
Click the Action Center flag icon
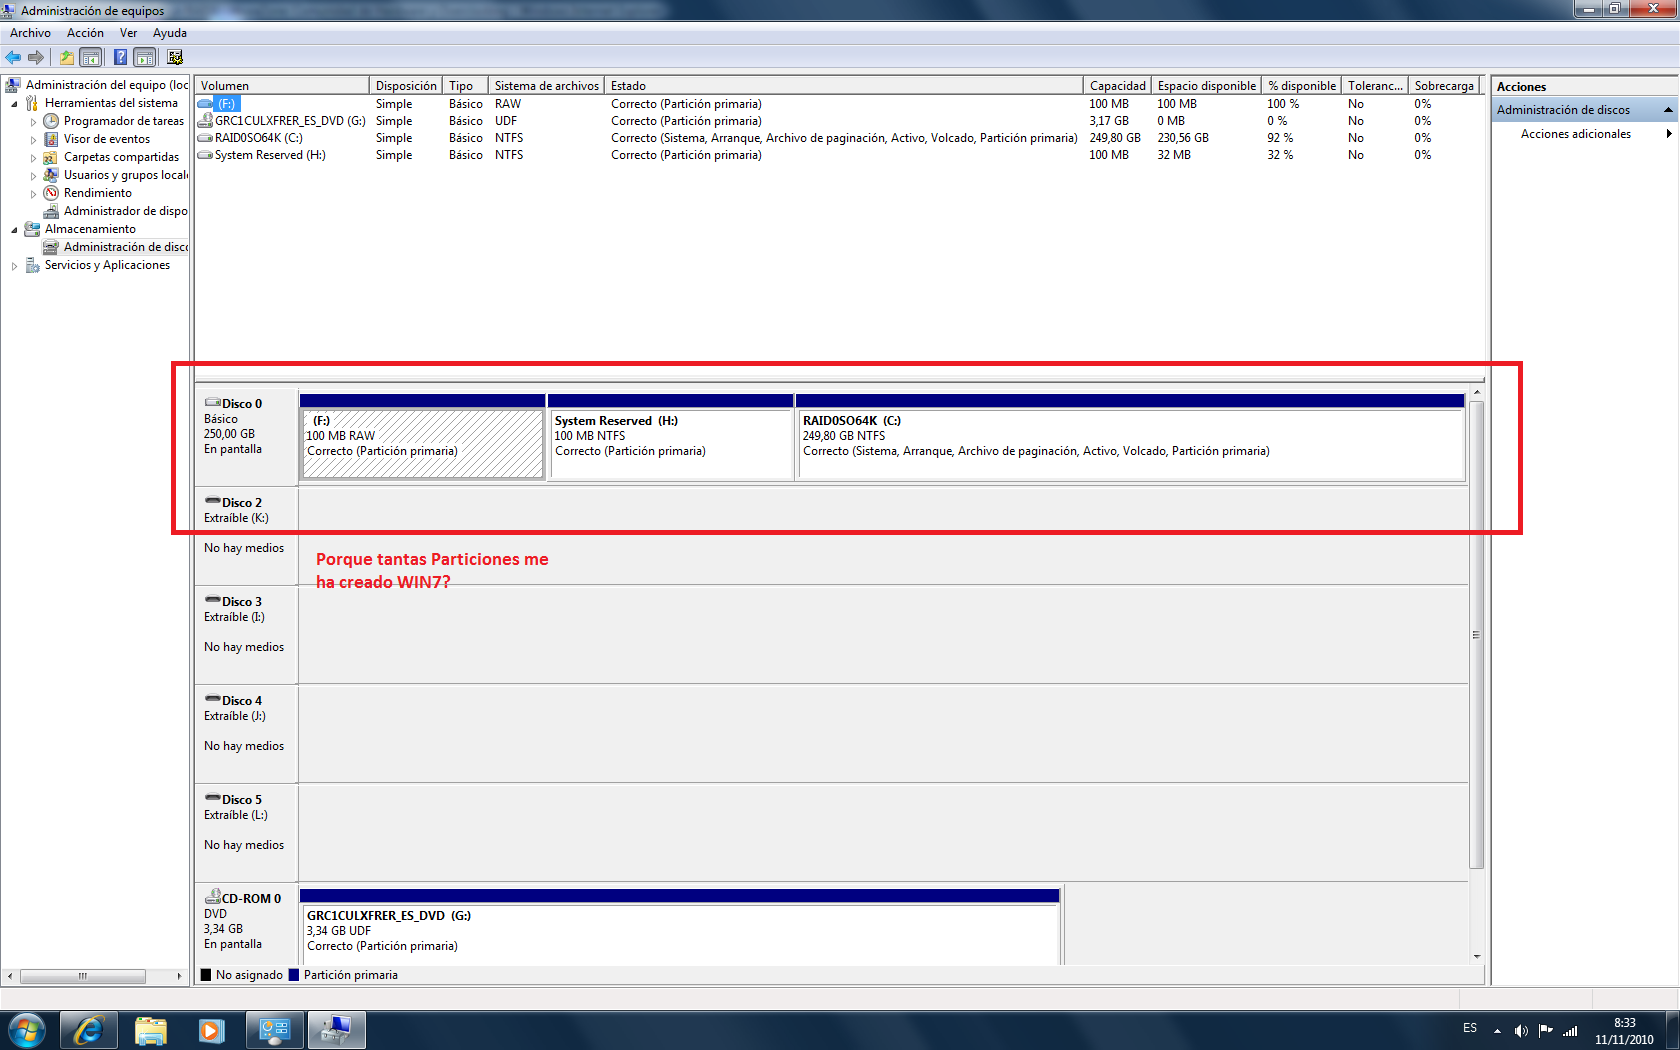tap(1545, 1030)
